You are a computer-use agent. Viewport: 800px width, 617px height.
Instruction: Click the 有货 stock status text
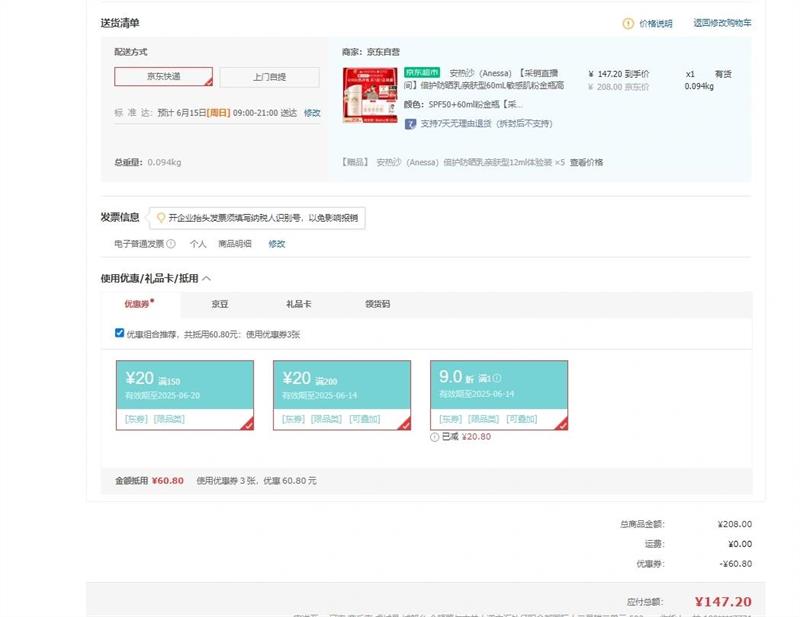tap(723, 74)
